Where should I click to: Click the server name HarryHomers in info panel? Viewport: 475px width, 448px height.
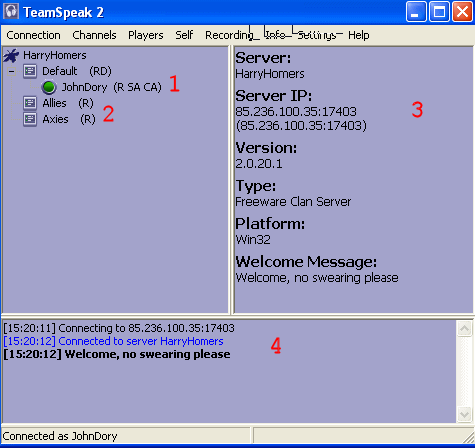(270, 74)
